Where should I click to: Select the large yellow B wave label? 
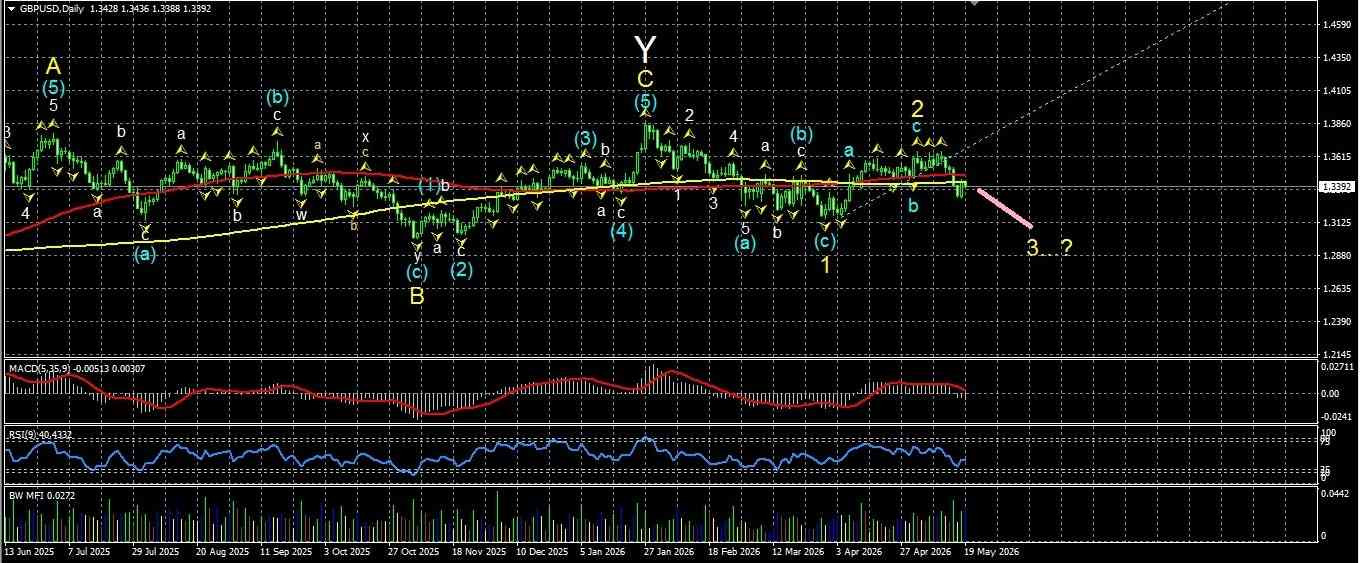(x=417, y=295)
